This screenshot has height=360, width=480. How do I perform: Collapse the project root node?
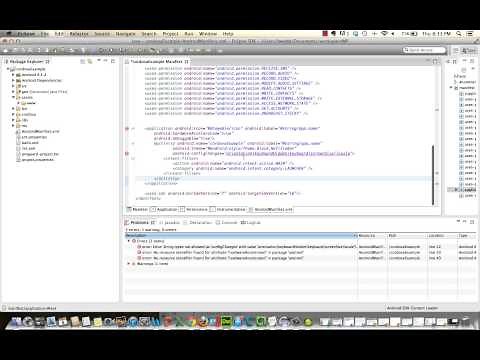(8, 69)
